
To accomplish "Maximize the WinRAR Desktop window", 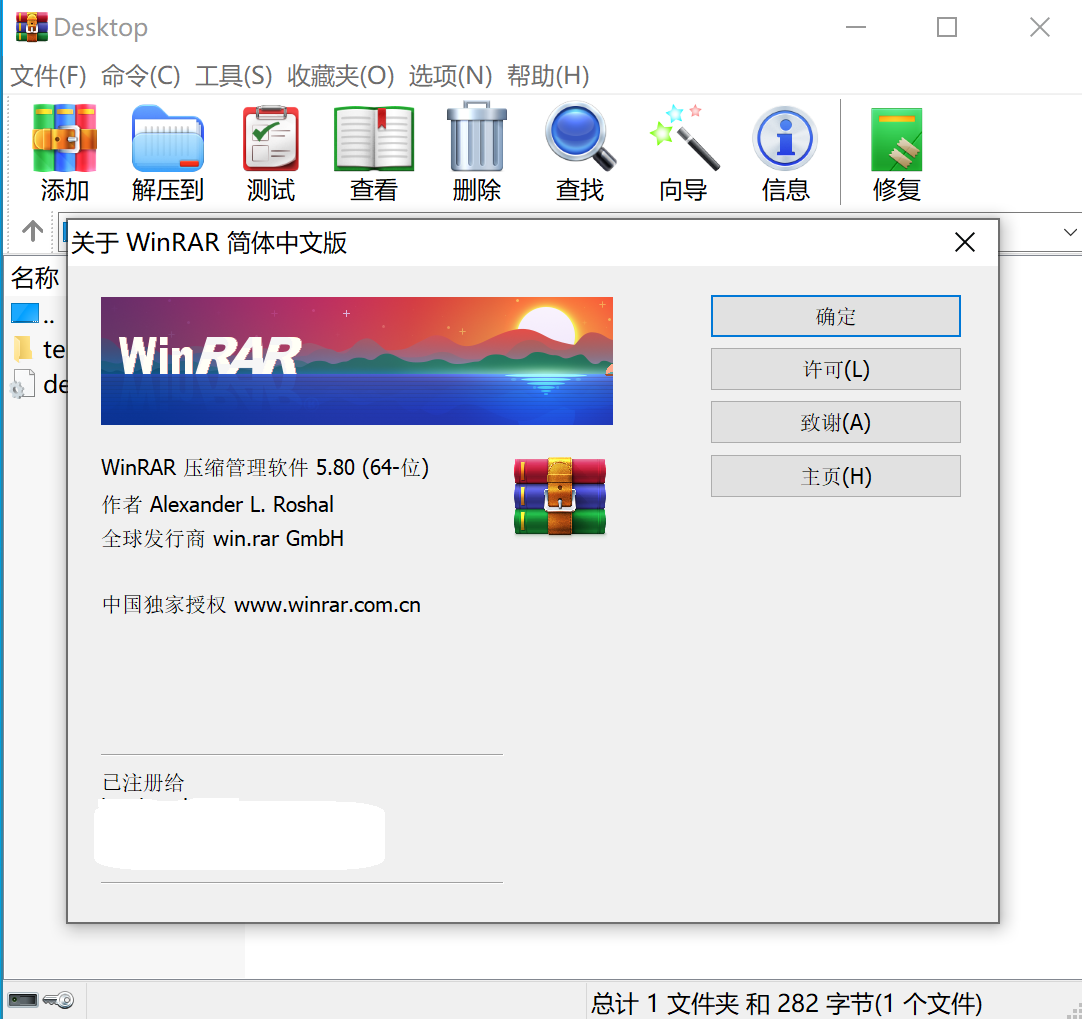I will [947, 27].
